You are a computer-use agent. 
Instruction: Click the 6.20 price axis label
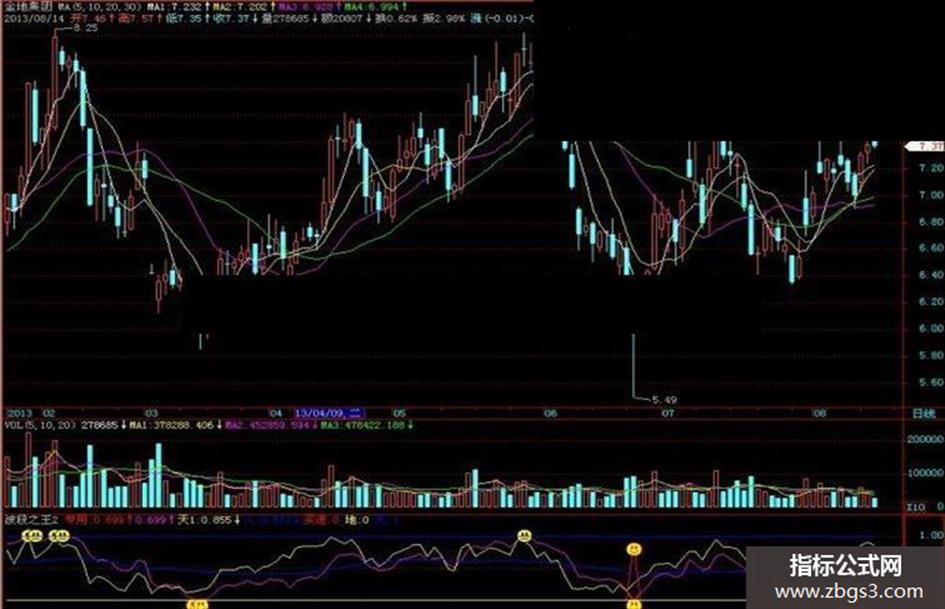(931, 301)
